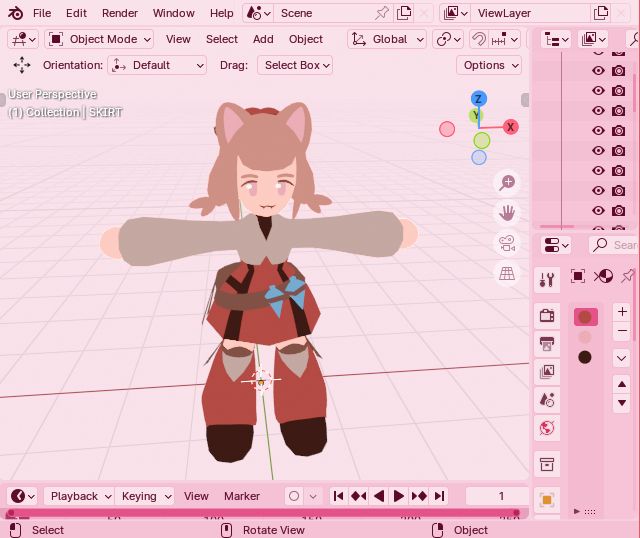Screen dimensions: 640x538
Task: Open the Help menu
Action: point(222,13)
